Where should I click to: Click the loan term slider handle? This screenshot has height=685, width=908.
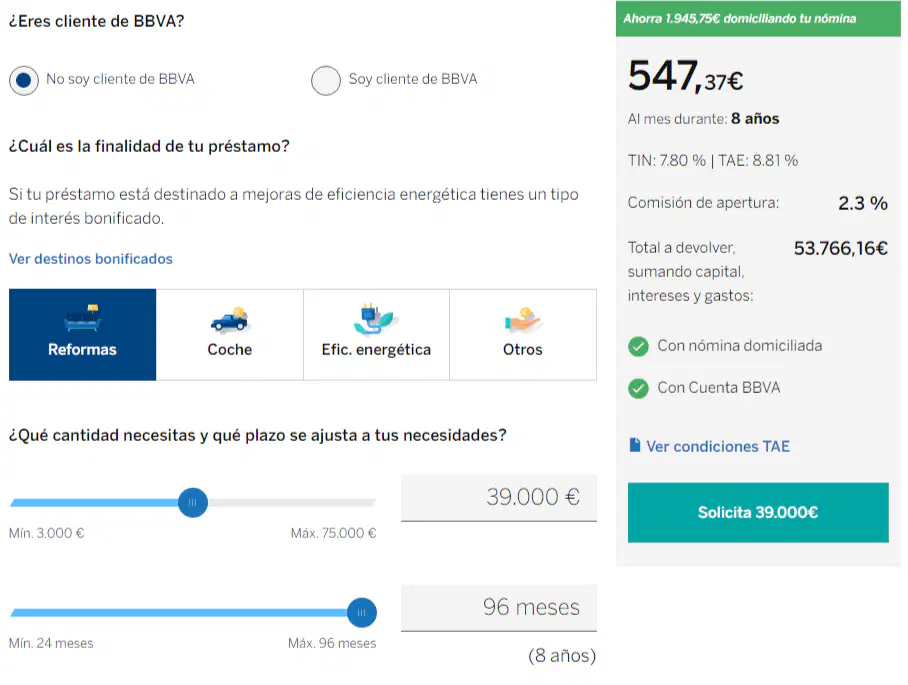362,613
